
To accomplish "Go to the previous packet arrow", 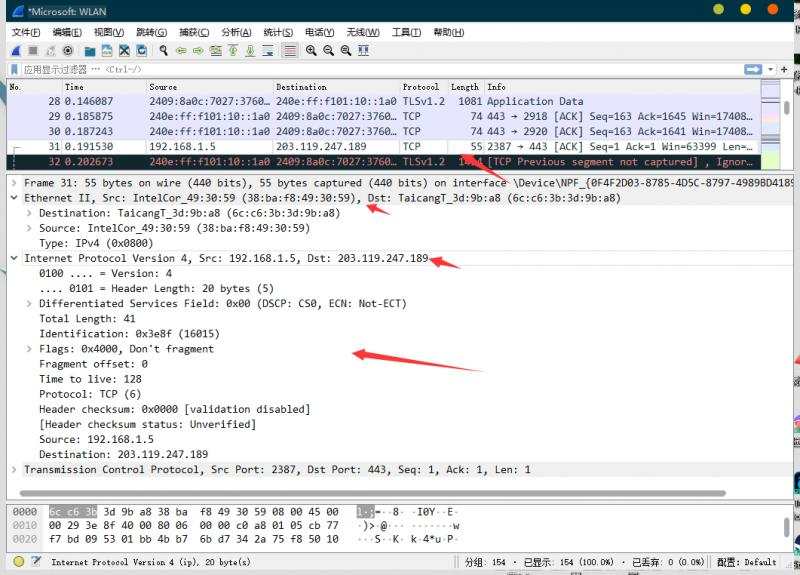I will pyautogui.click(x=181, y=50).
